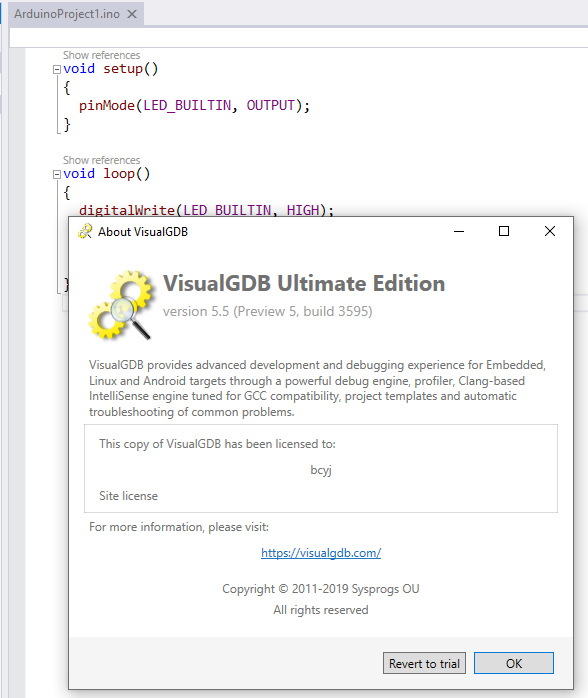
Task: Confirm the About dialog with OK
Action: click(x=514, y=663)
